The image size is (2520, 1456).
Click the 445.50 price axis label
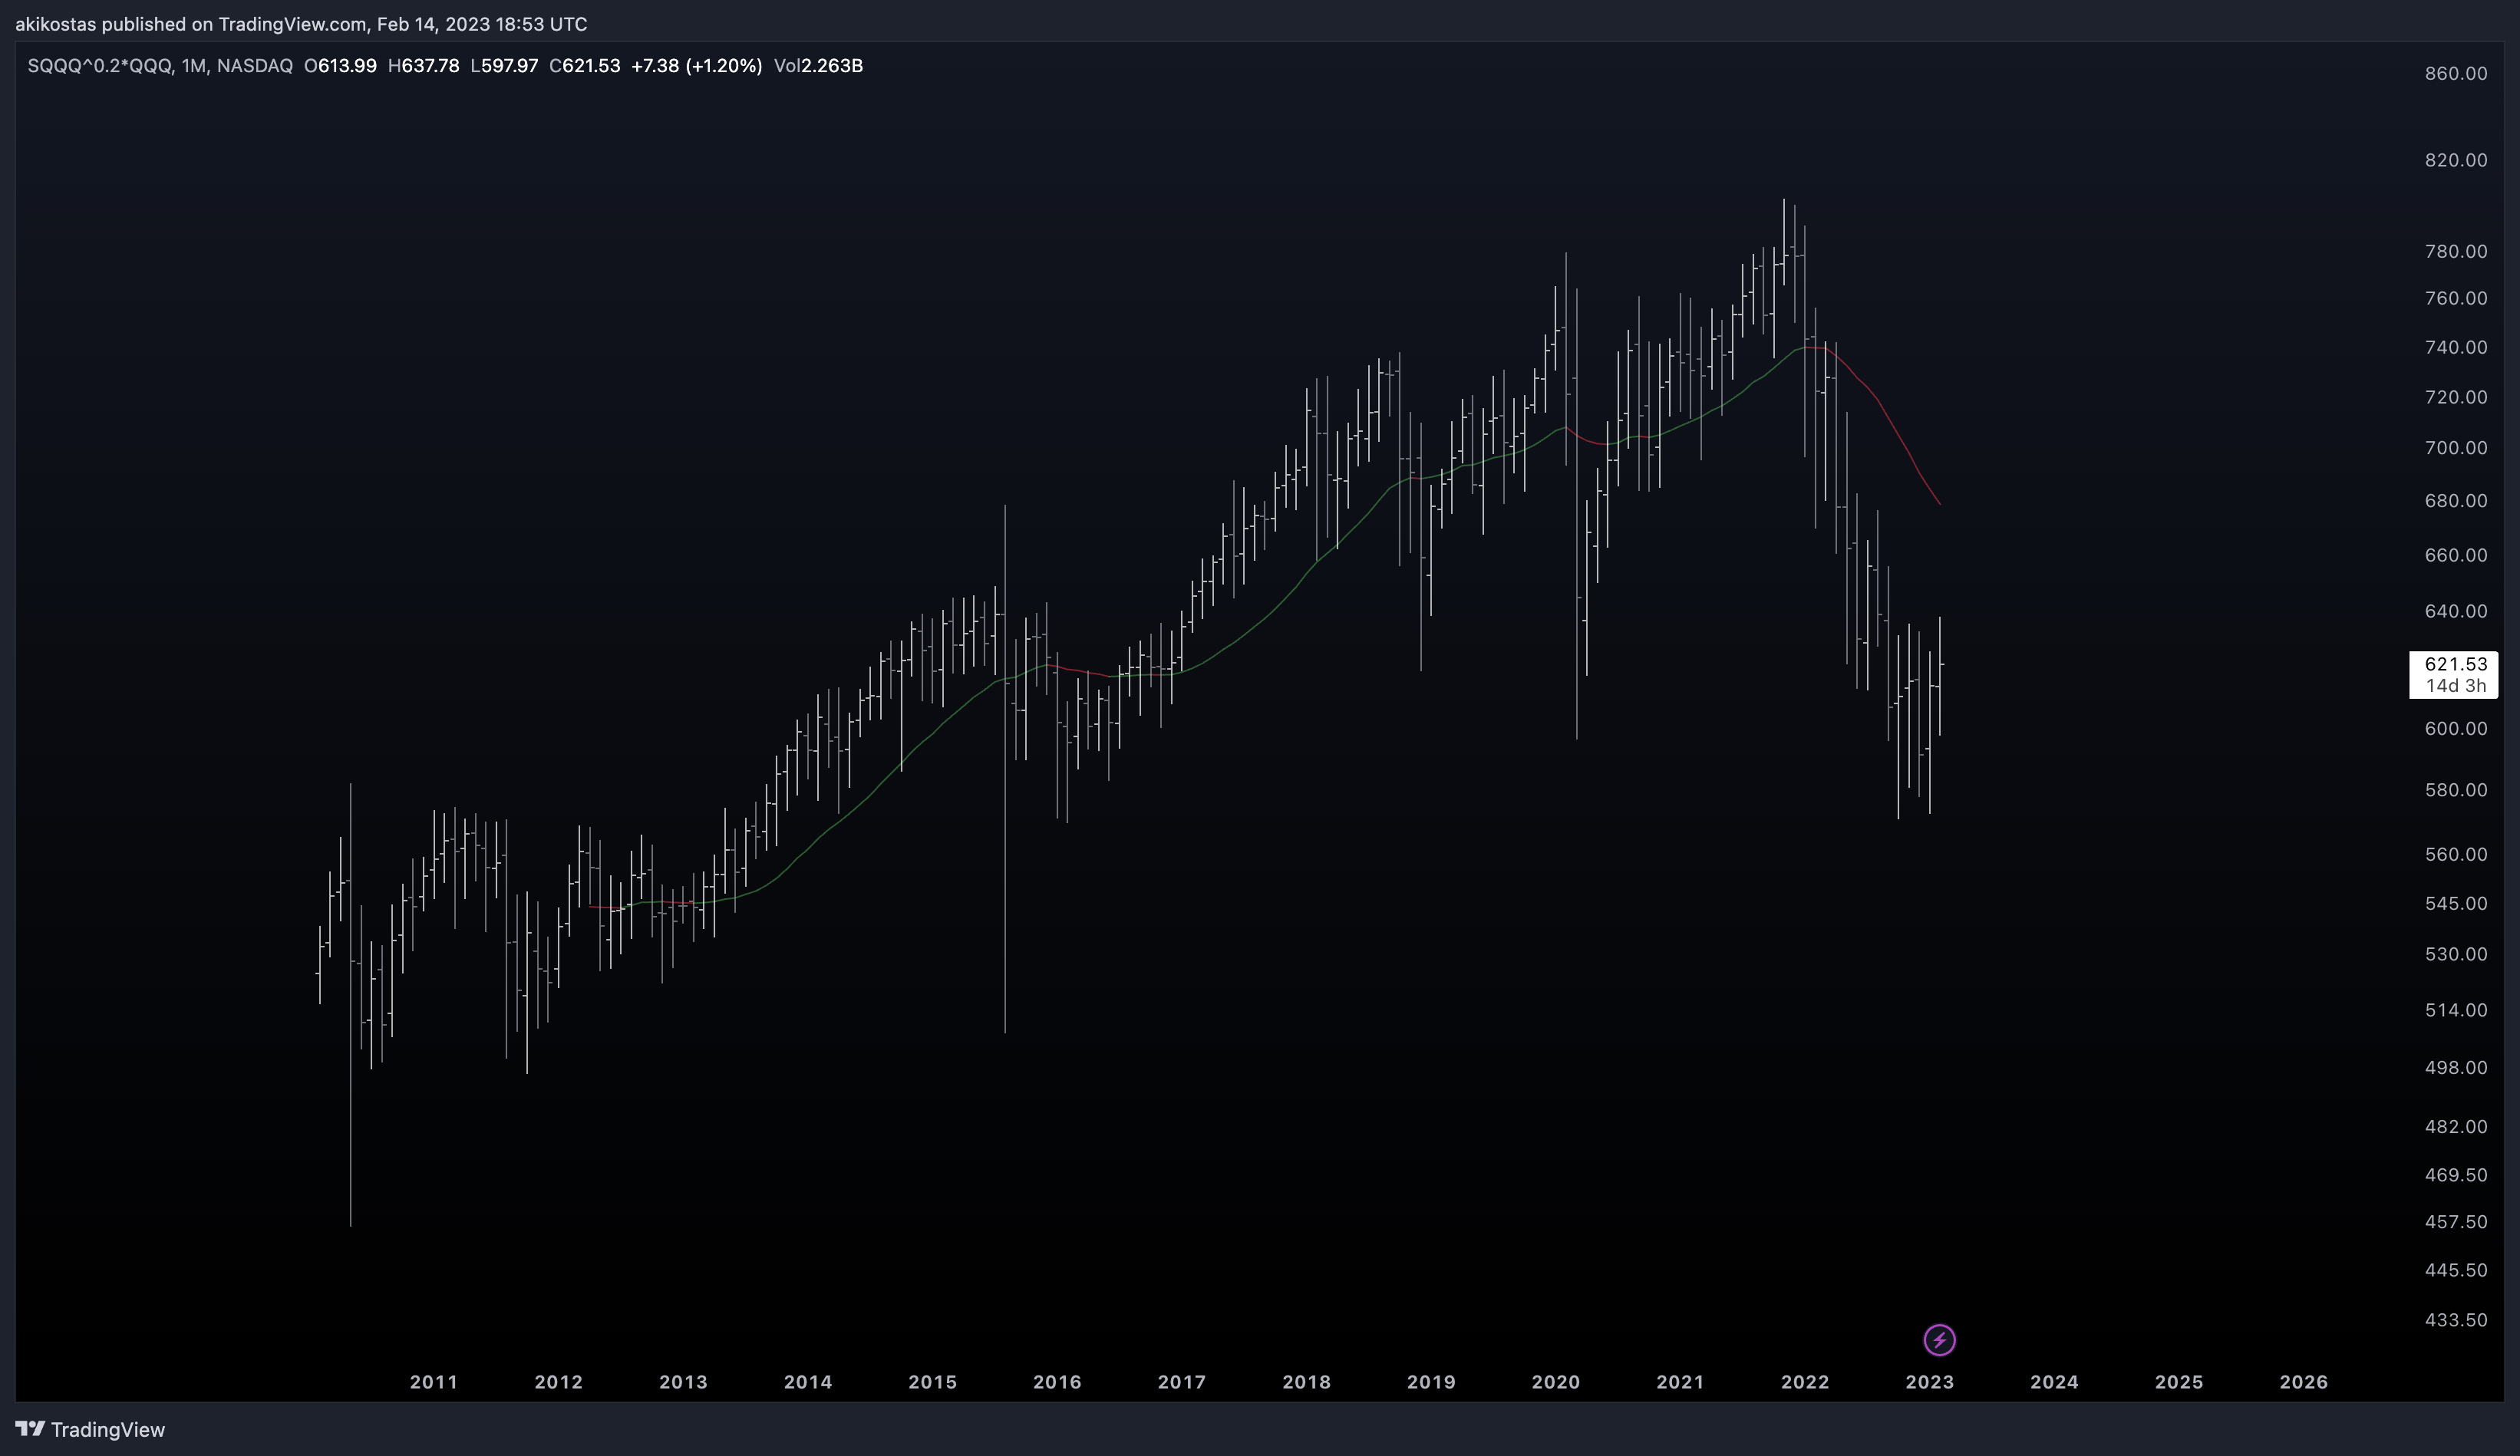click(2456, 1270)
